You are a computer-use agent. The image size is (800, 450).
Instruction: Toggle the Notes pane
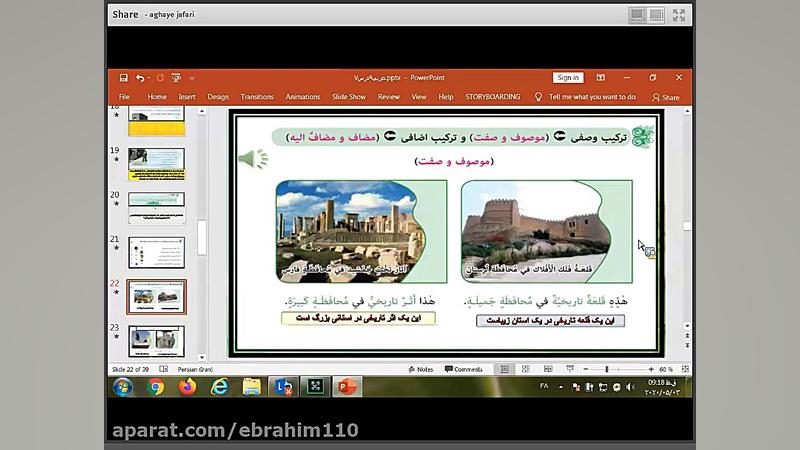[421, 369]
